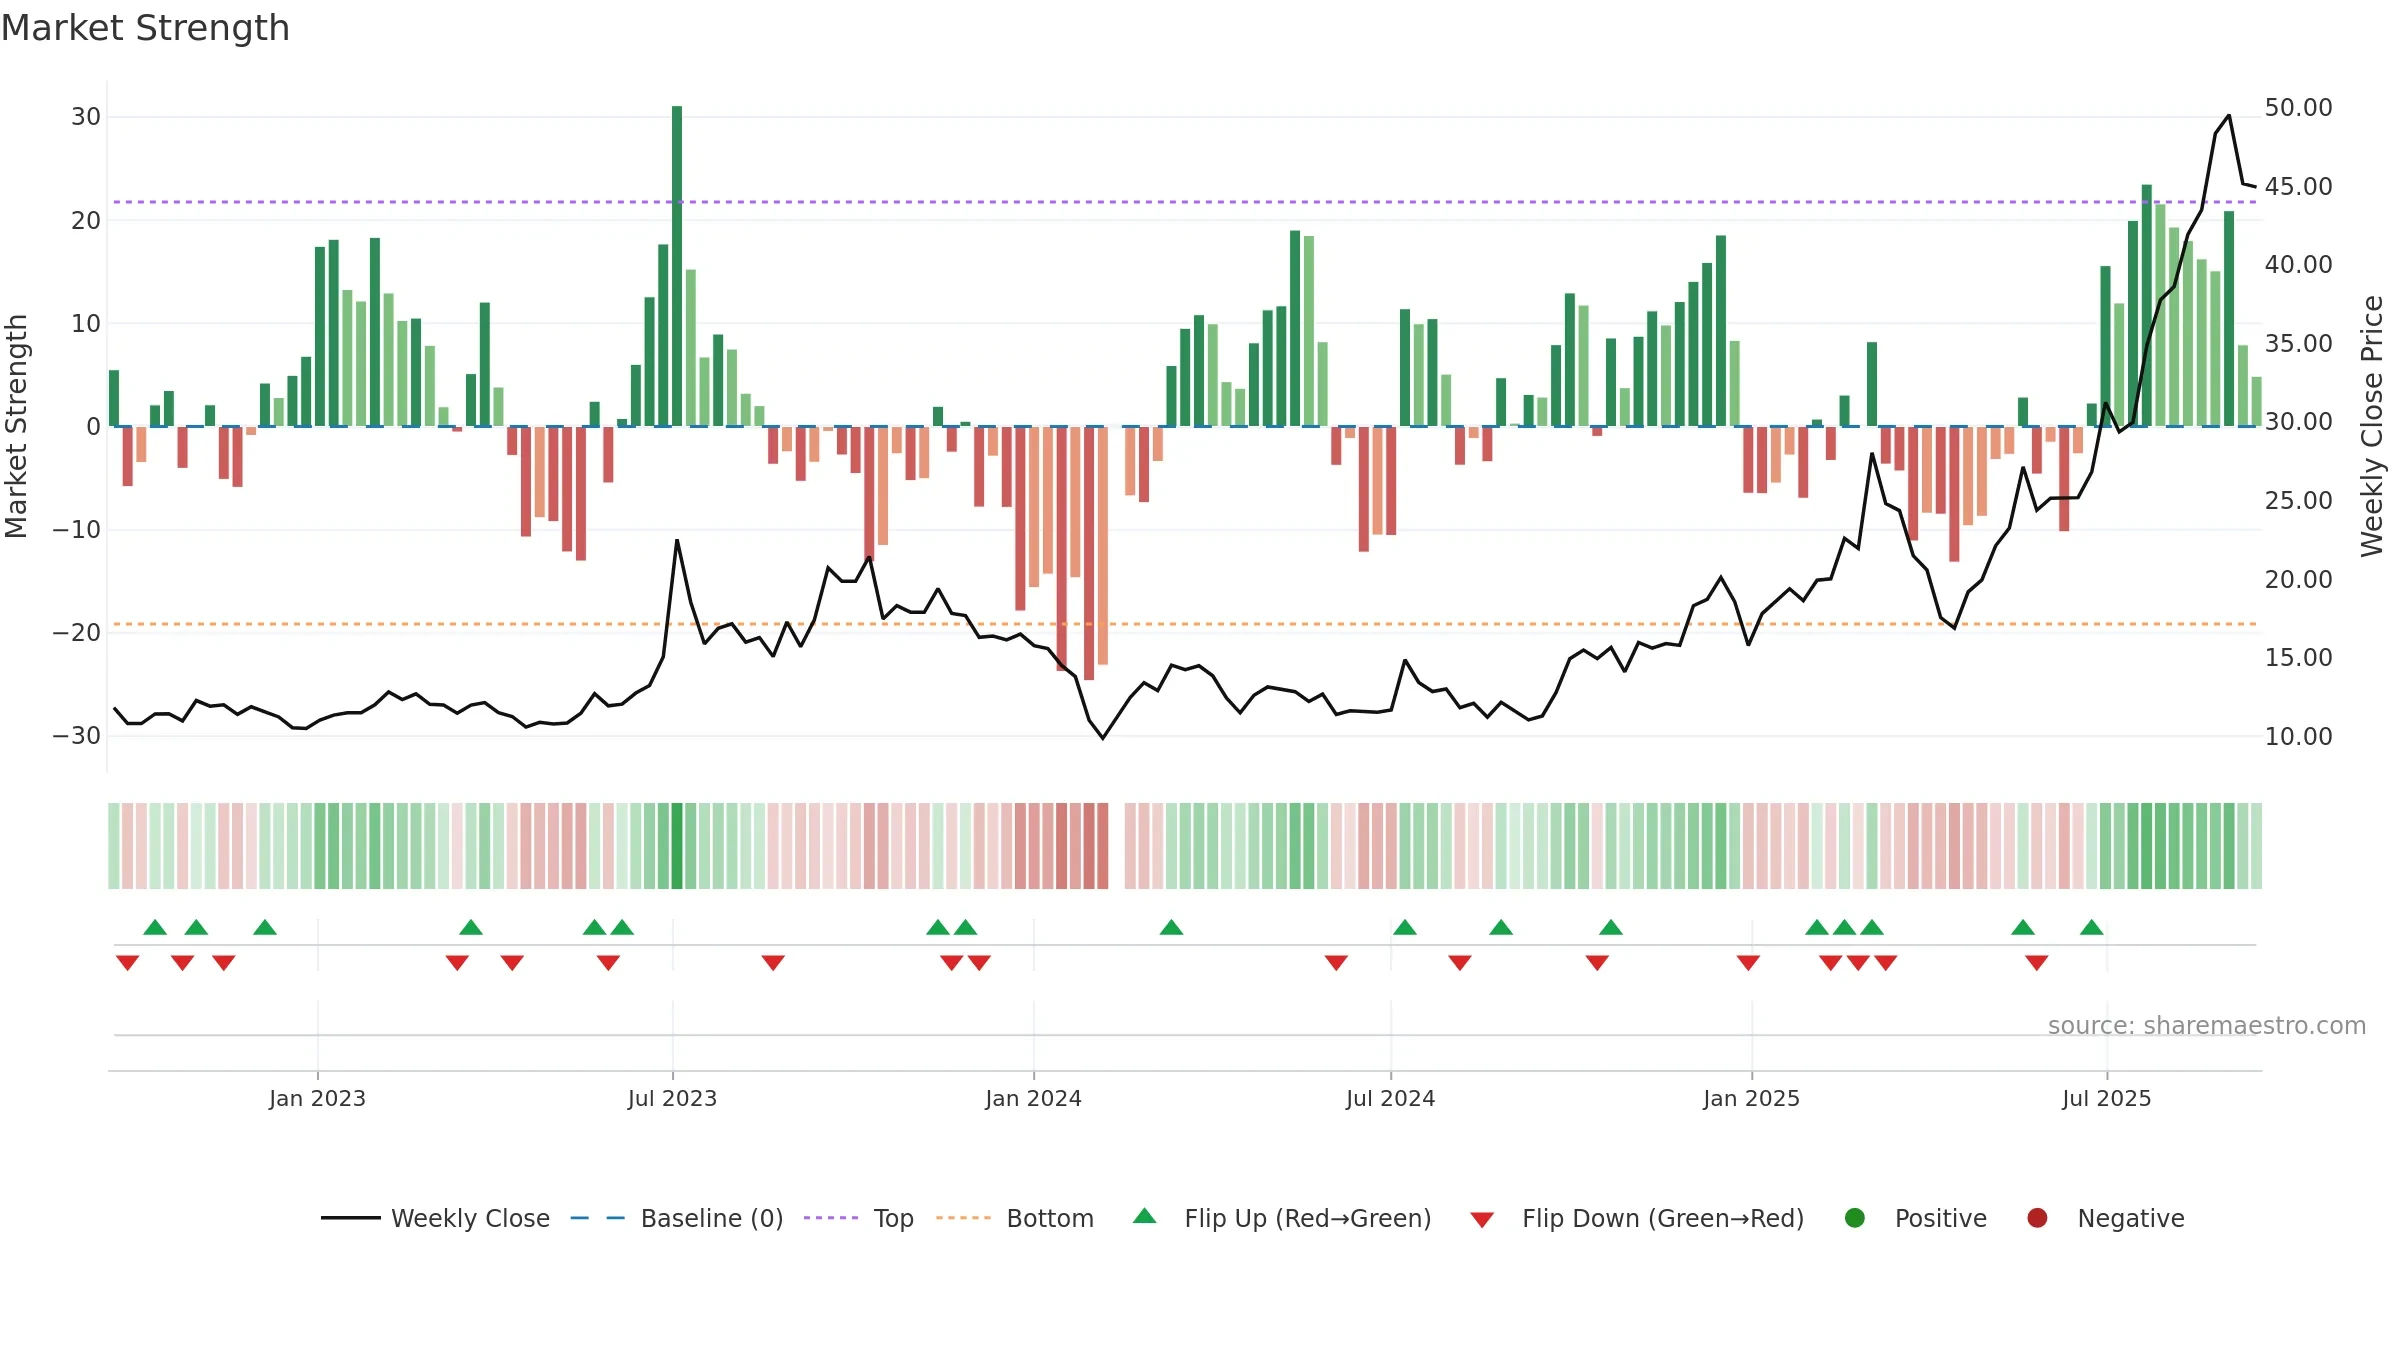Click the Jul 2024 x-axis label
Screen dimensions: 2400x1350
tap(1390, 1098)
